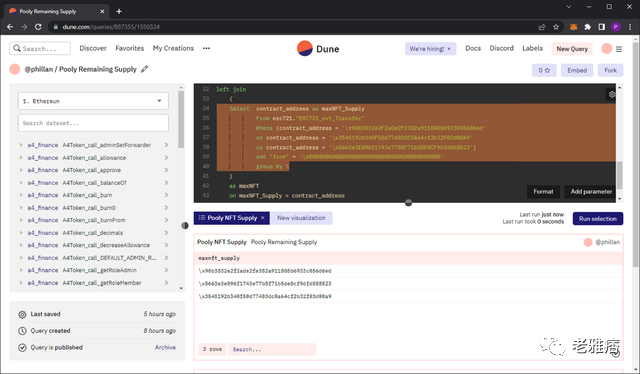Viewport: 640px width, 374px height.
Task: Expand the A4Token_call_burnFrom entry
Action: [21, 220]
